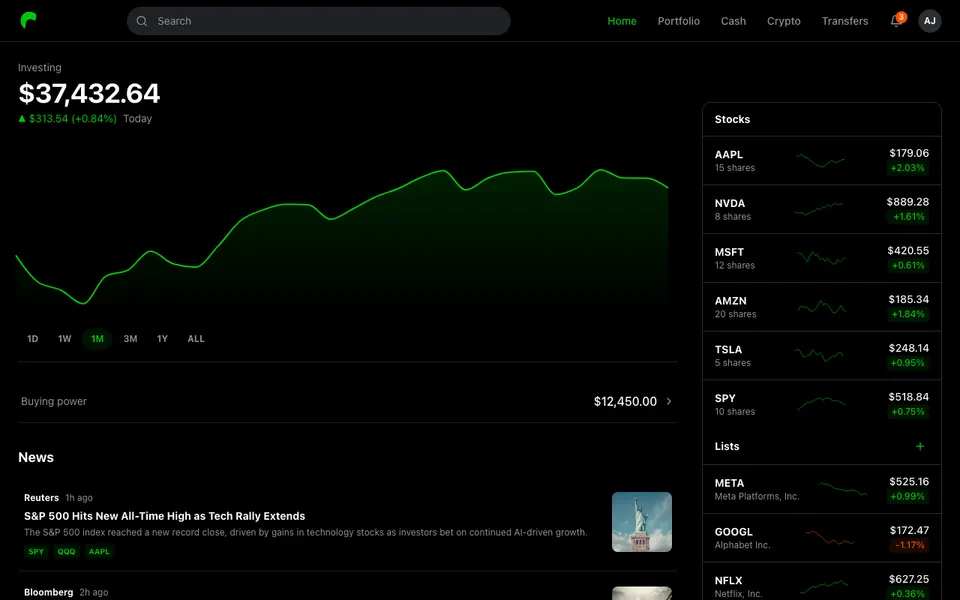Click AAPL +2.03% change badge

click(x=907, y=168)
